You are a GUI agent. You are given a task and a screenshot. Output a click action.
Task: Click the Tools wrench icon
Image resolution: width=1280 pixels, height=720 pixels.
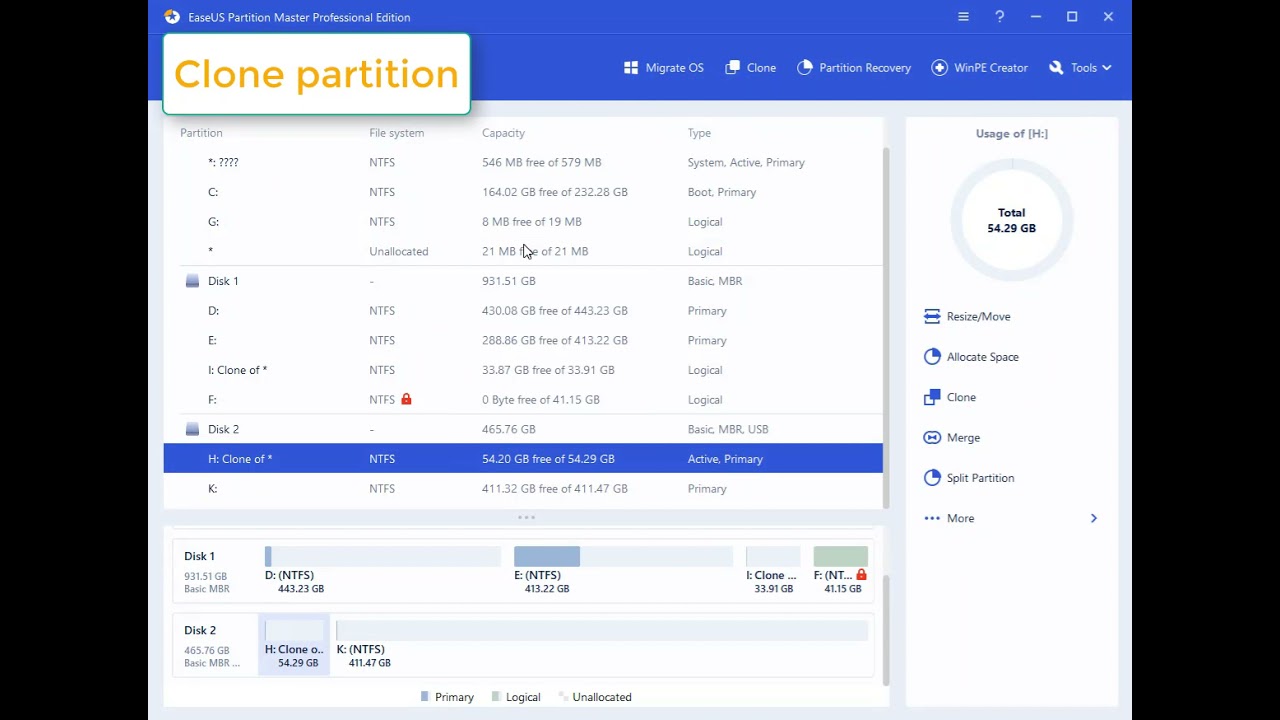[x=1056, y=68]
